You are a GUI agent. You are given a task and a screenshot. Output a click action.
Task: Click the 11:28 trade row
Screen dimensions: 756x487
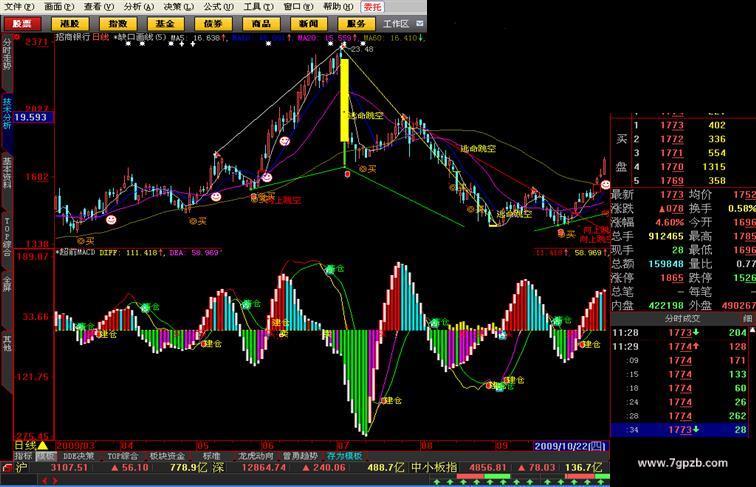(x=679, y=333)
